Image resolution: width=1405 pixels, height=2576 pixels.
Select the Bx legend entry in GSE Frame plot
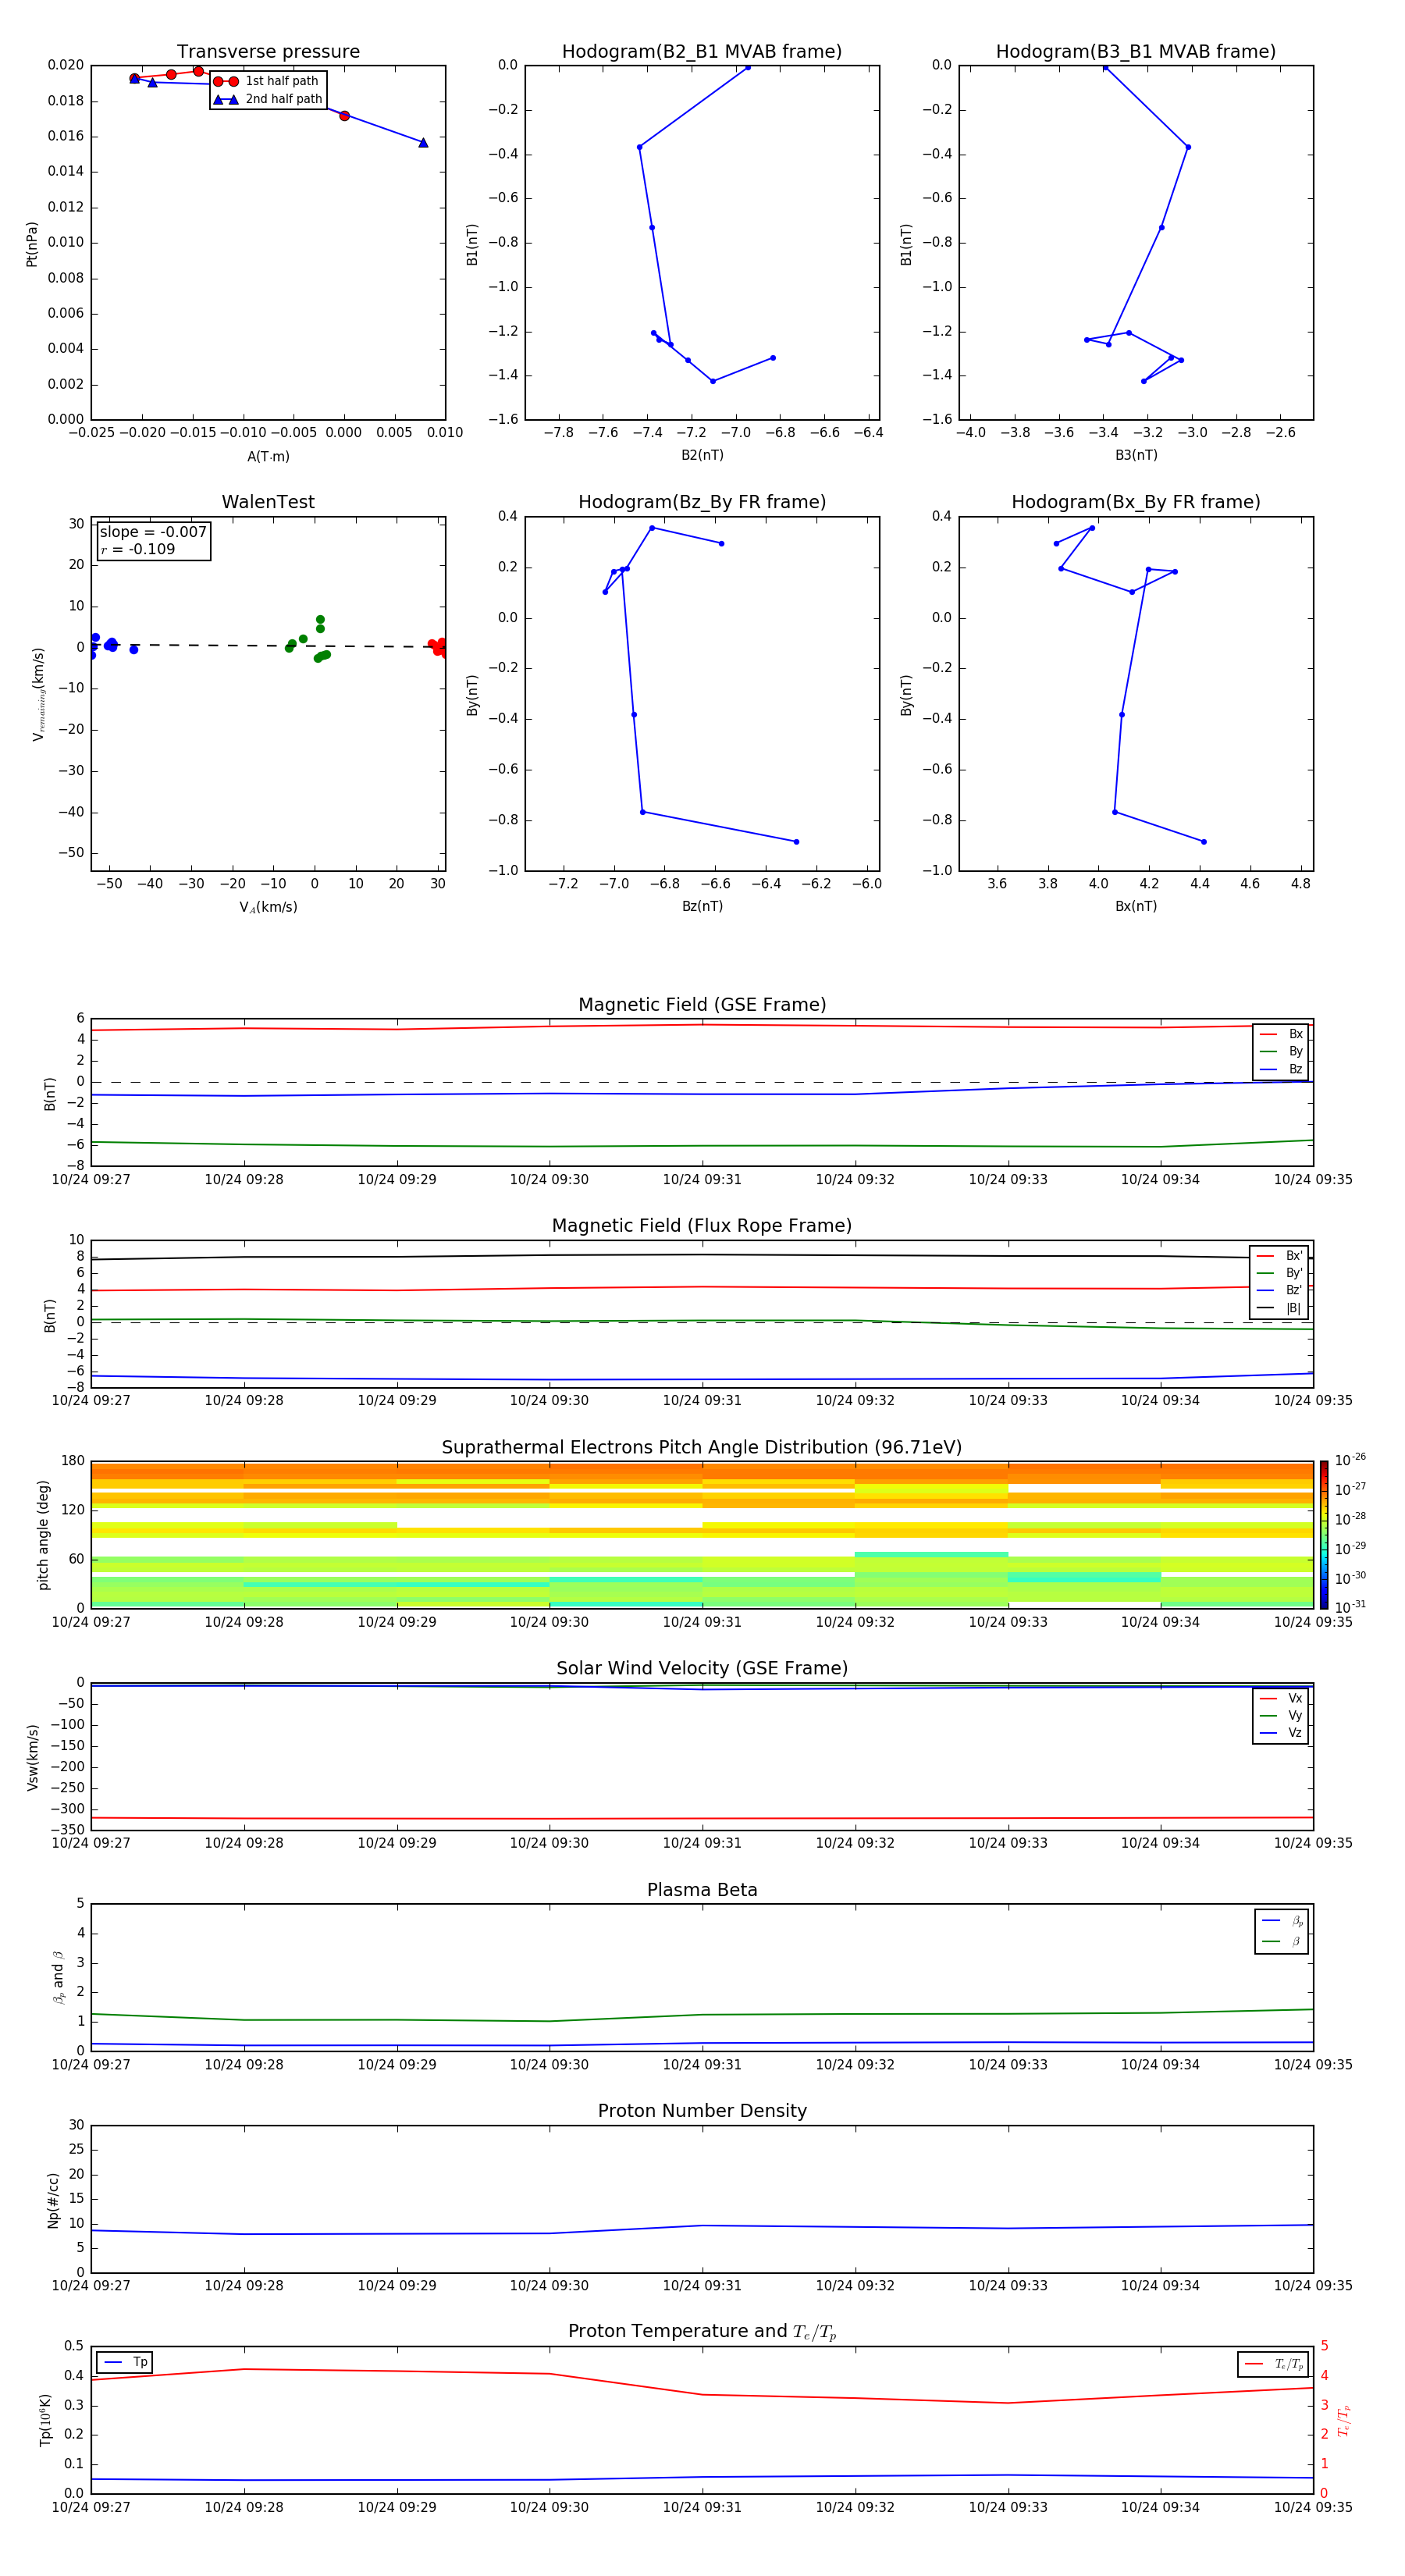coord(1281,1034)
